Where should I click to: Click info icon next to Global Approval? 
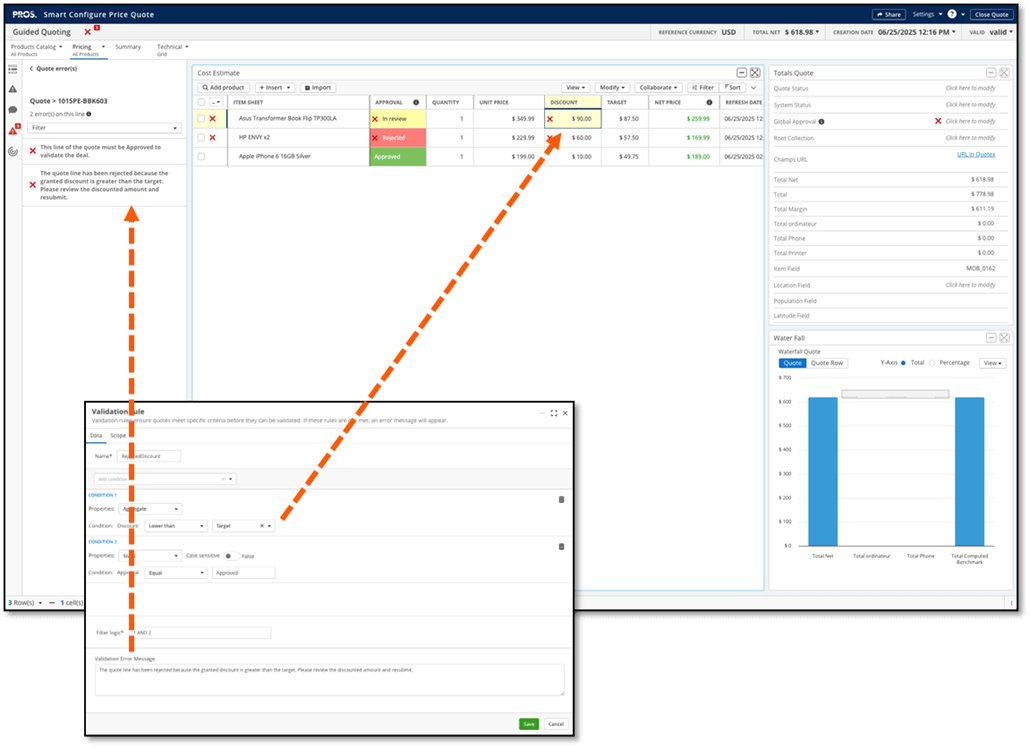pos(823,121)
